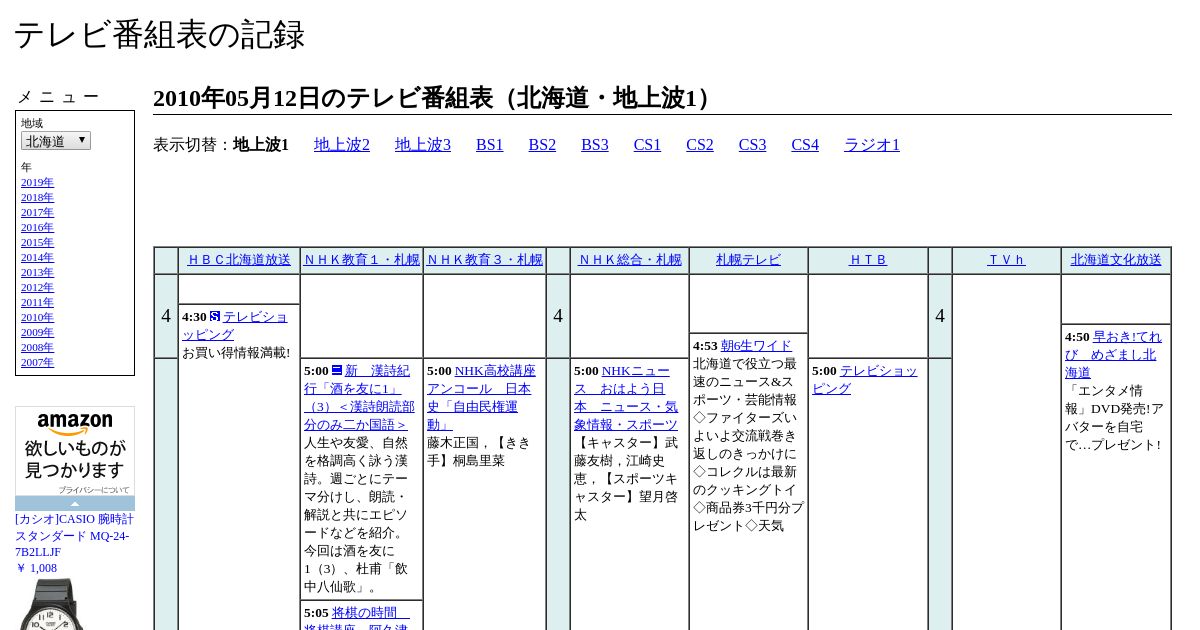Open the 朝6生ワイド program link

(756, 346)
